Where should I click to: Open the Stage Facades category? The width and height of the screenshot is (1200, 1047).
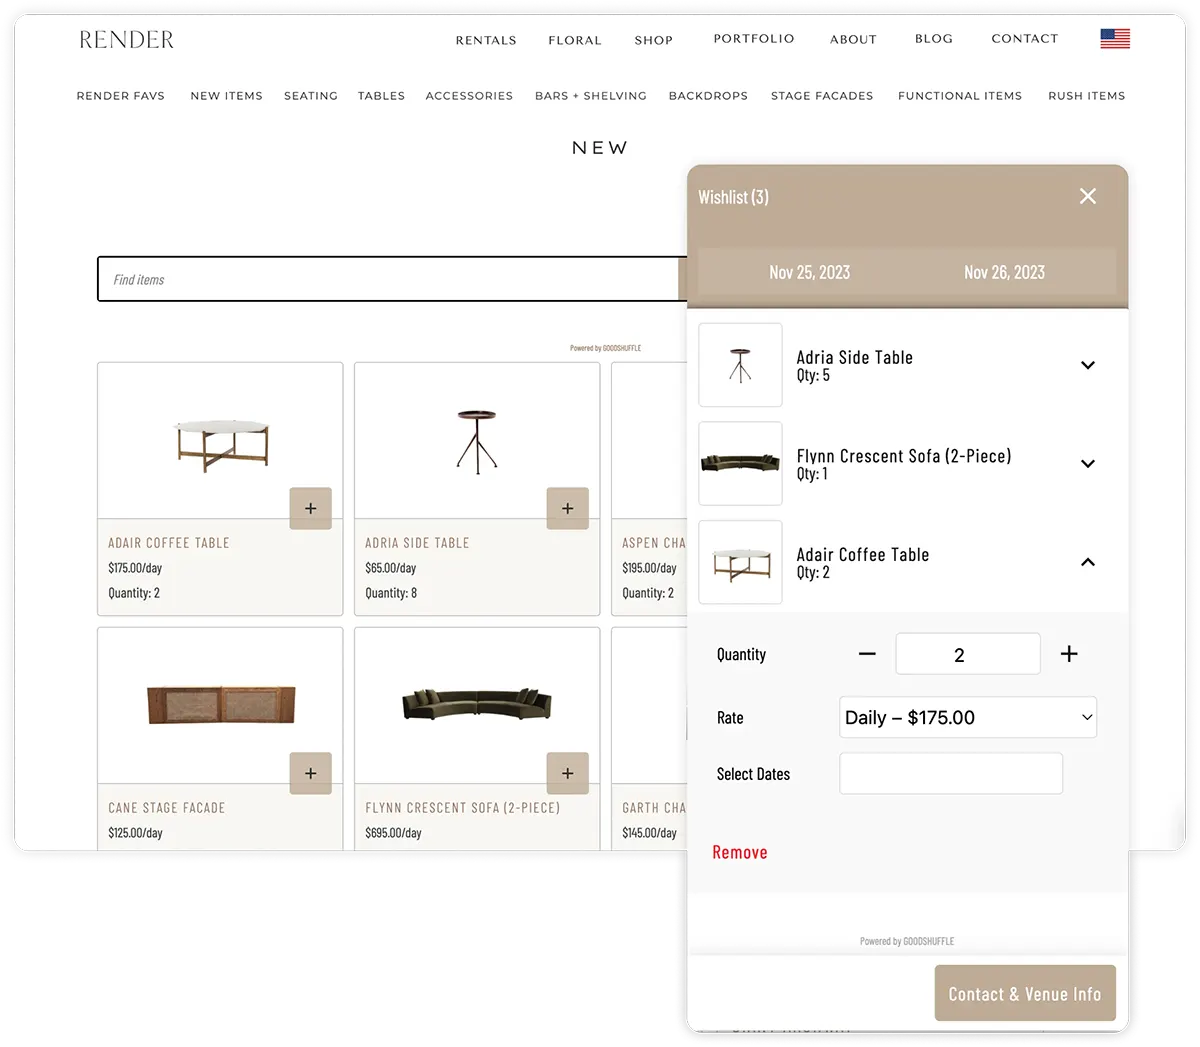click(821, 96)
